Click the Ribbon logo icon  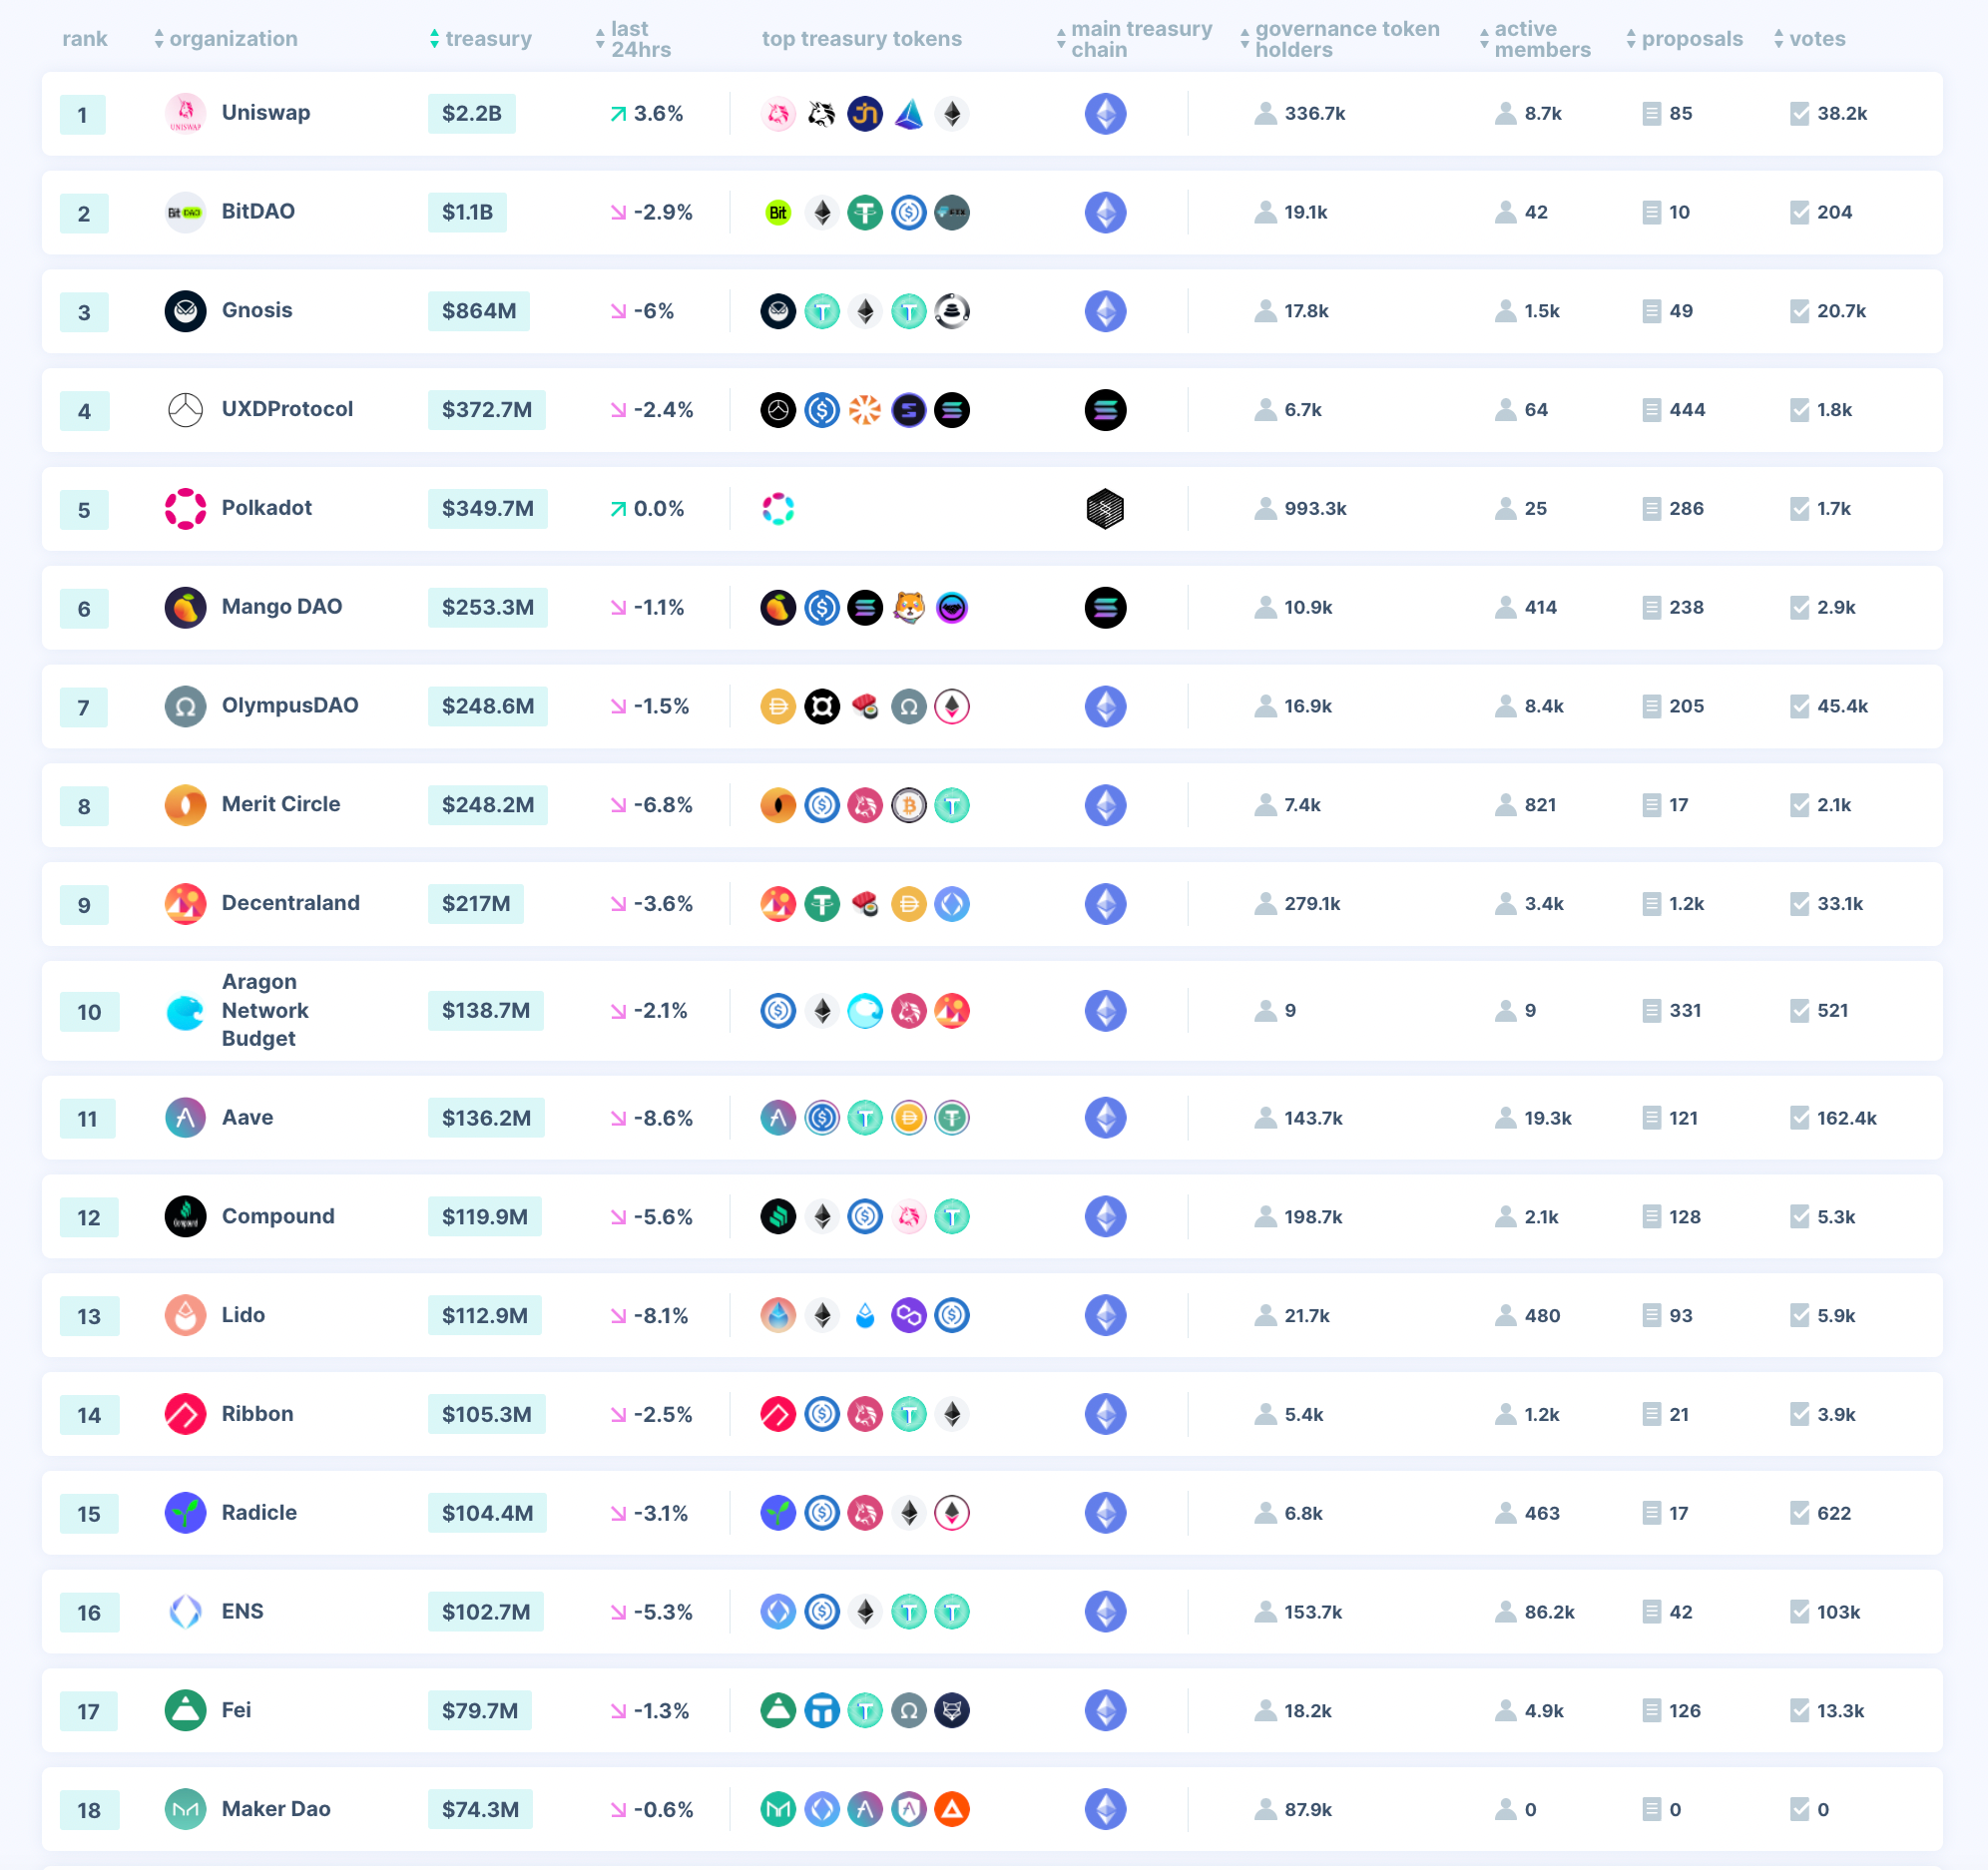[185, 1415]
